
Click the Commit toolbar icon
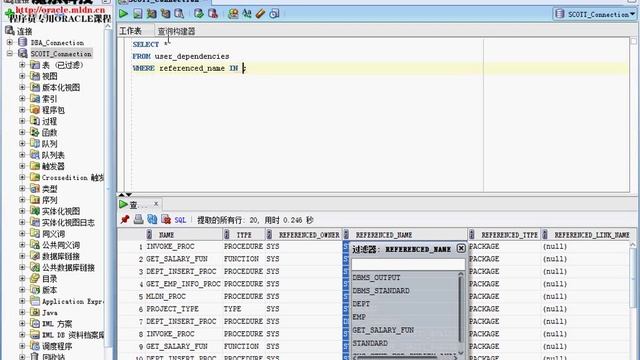(x=199, y=13)
